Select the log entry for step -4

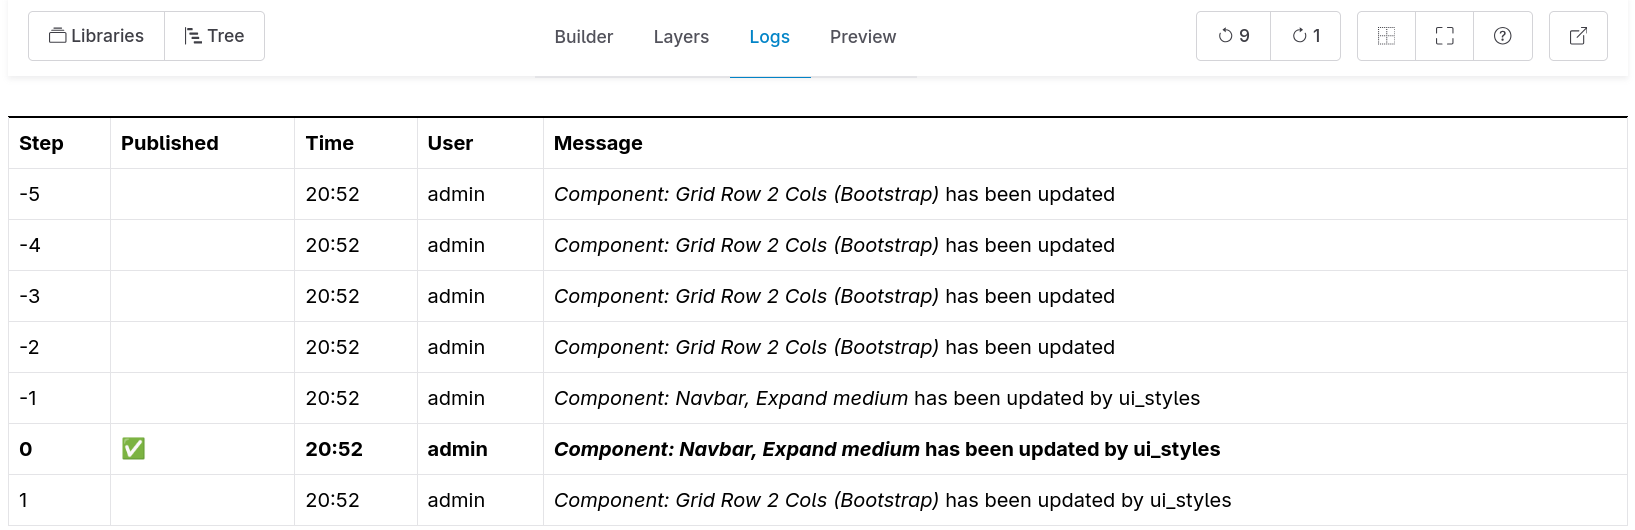point(834,245)
